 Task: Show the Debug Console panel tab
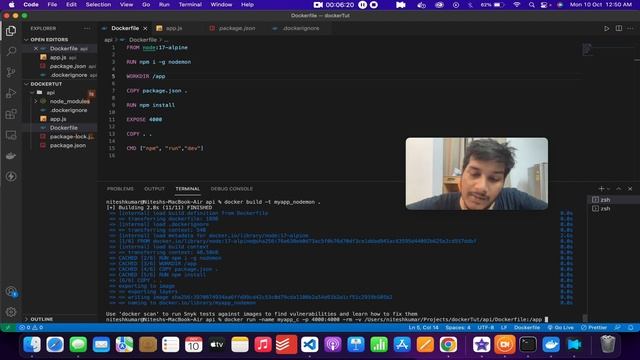pyautogui.click(x=231, y=189)
